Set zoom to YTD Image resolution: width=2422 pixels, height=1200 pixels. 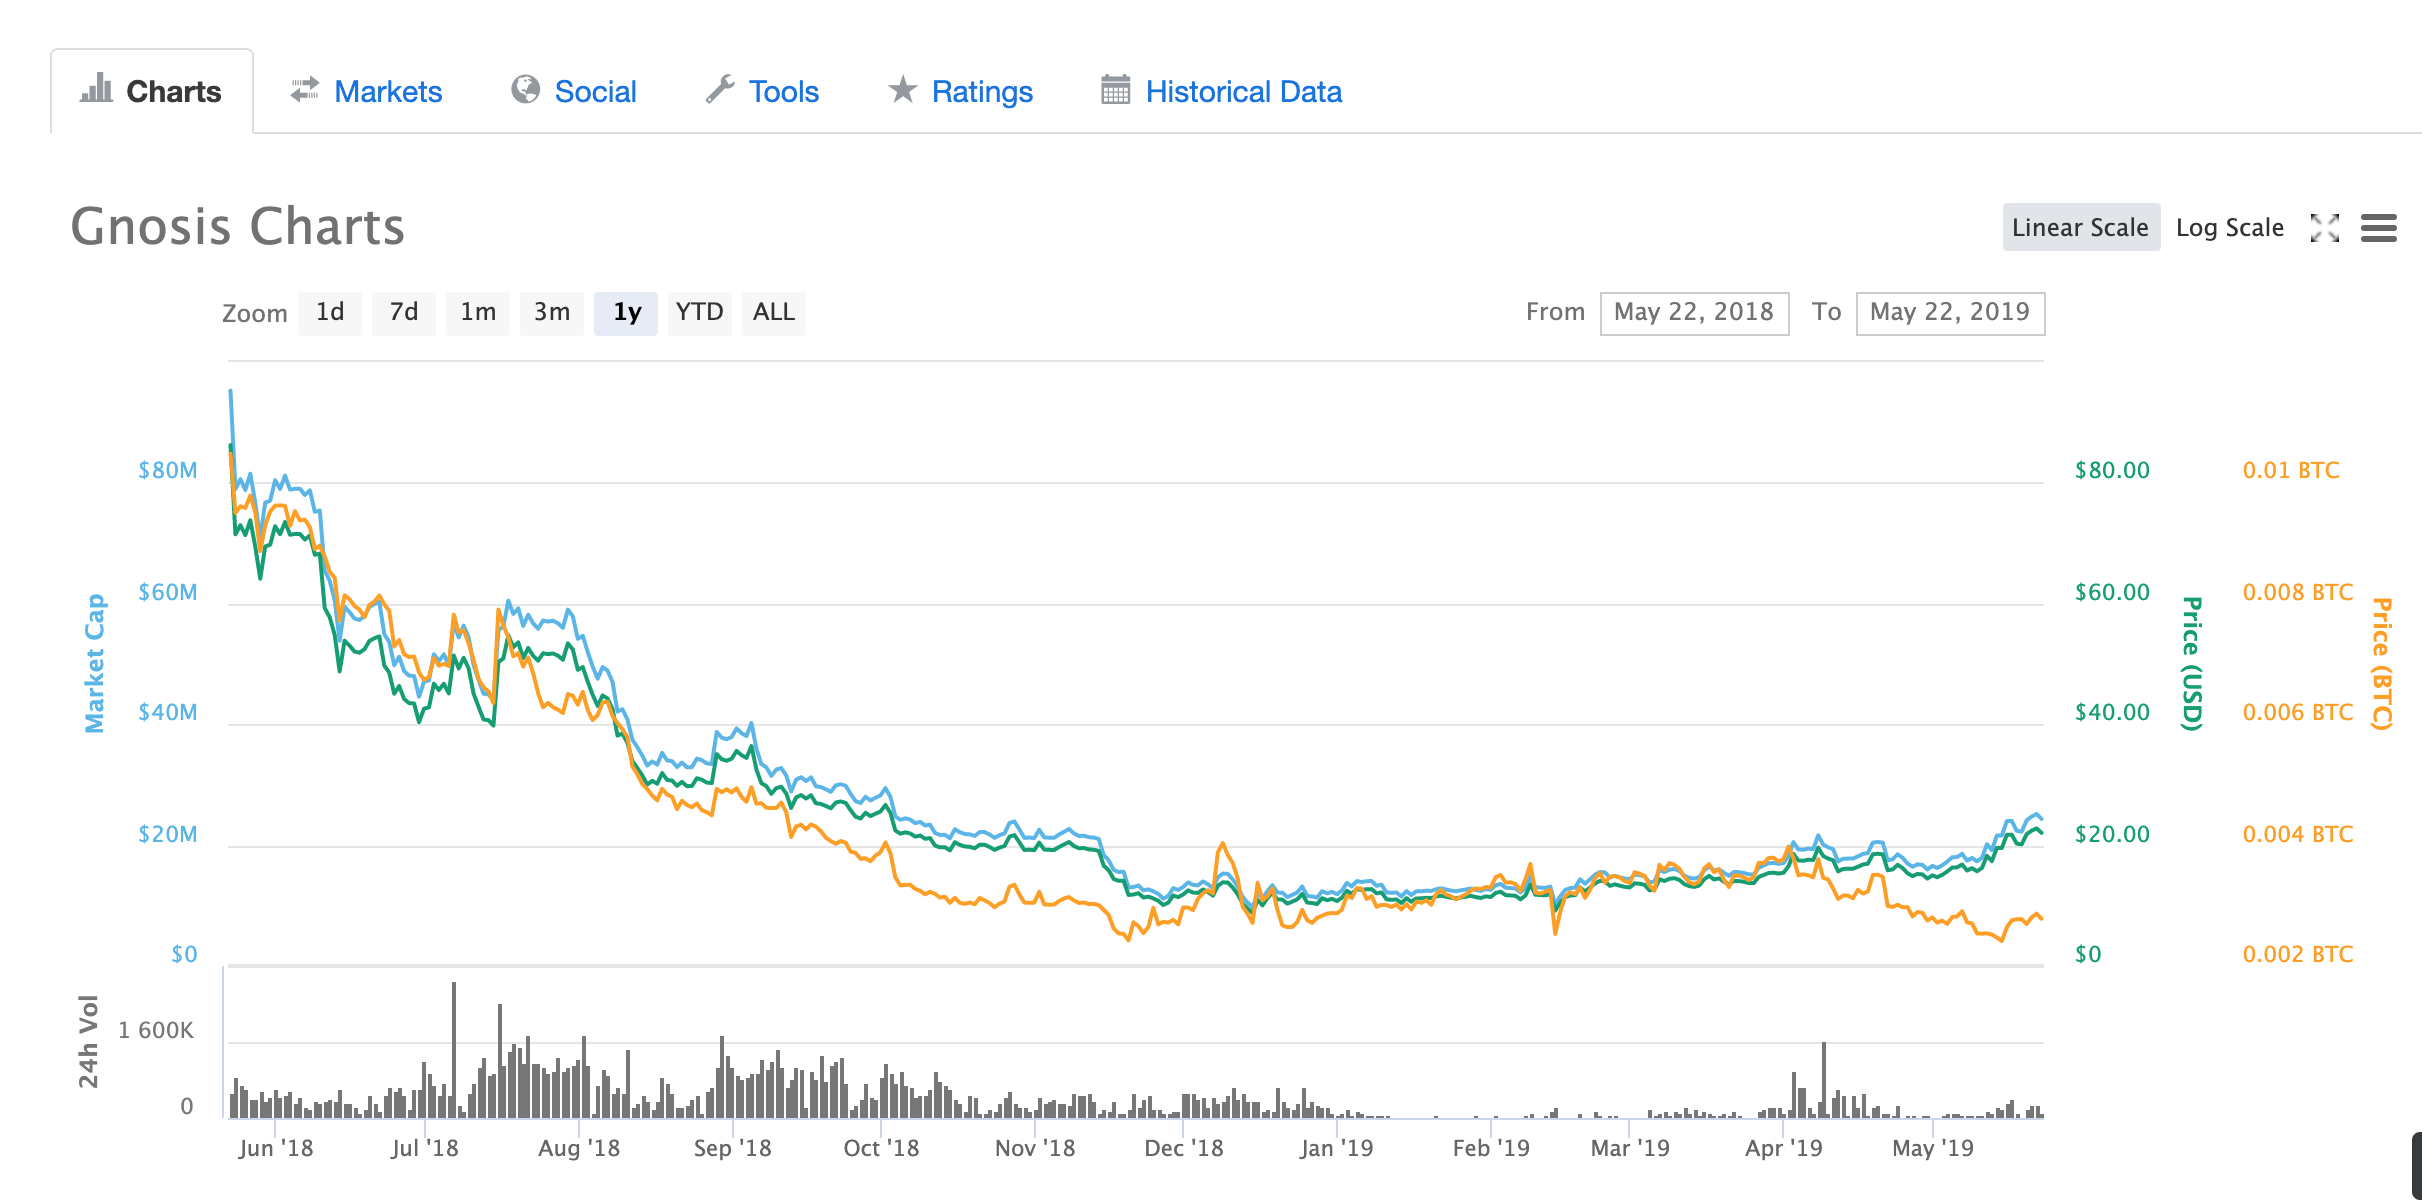click(700, 313)
